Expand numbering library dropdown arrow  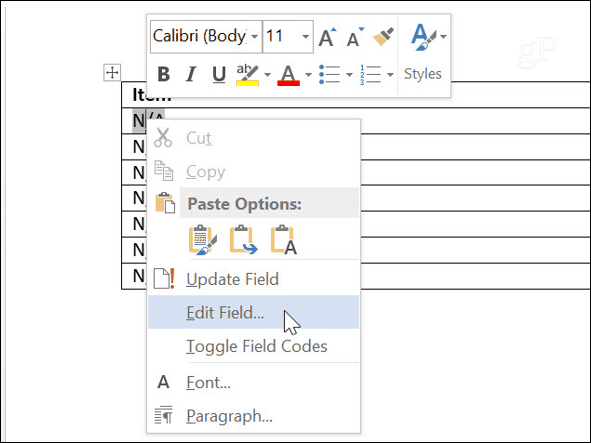click(390, 75)
